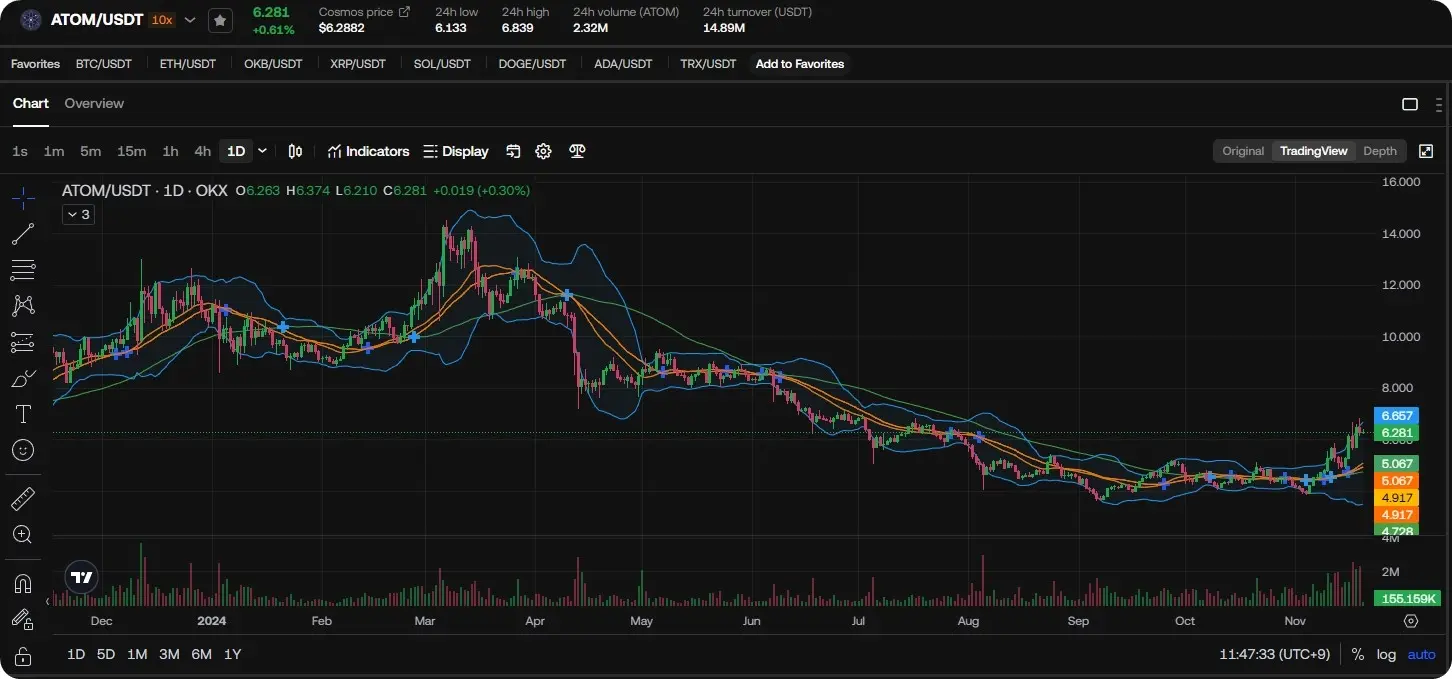Switch to the Chart tab
Viewport: 1452px width, 679px height.
coord(31,104)
